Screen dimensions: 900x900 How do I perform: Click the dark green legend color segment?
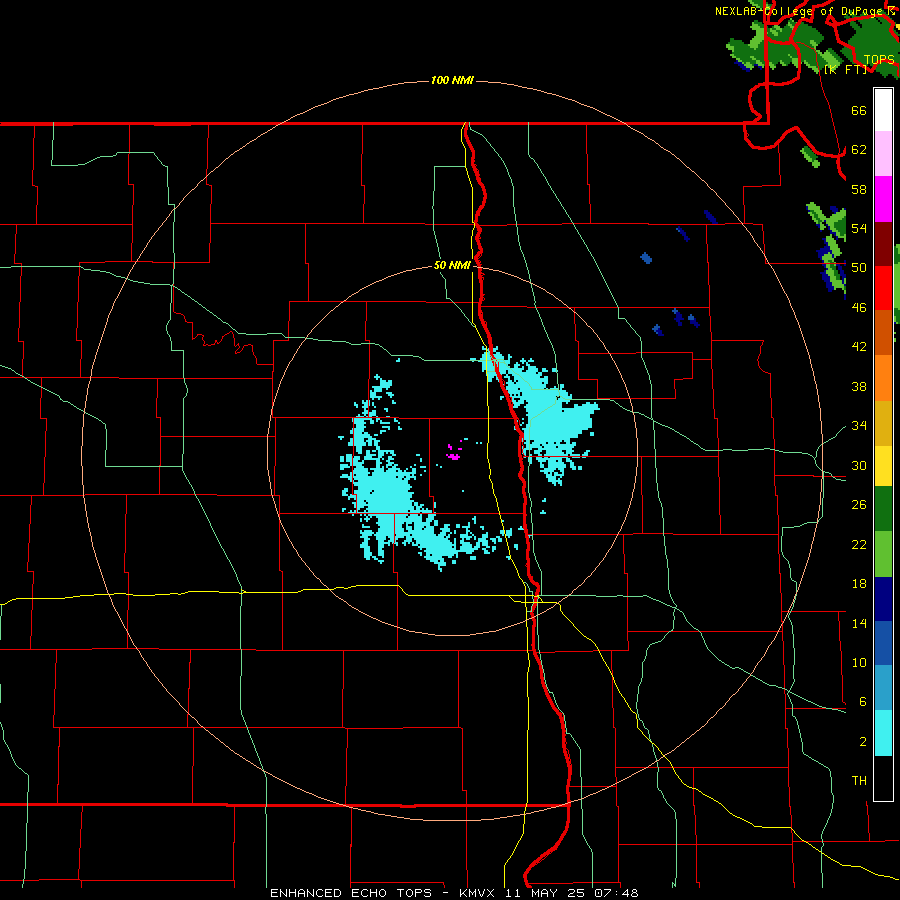pyautogui.click(x=883, y=509)
